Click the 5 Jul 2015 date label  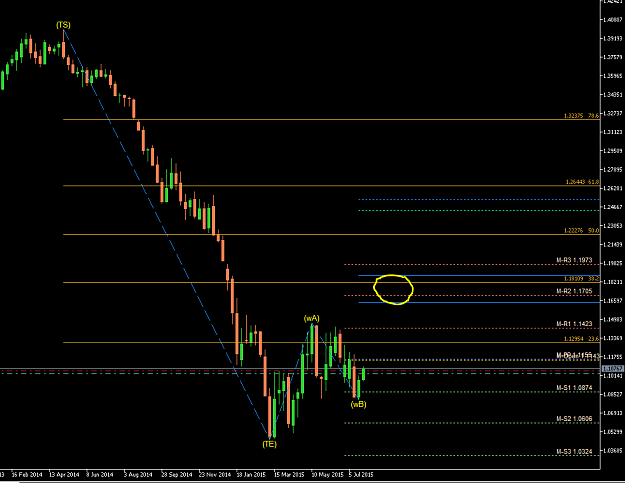click(361, 475)
